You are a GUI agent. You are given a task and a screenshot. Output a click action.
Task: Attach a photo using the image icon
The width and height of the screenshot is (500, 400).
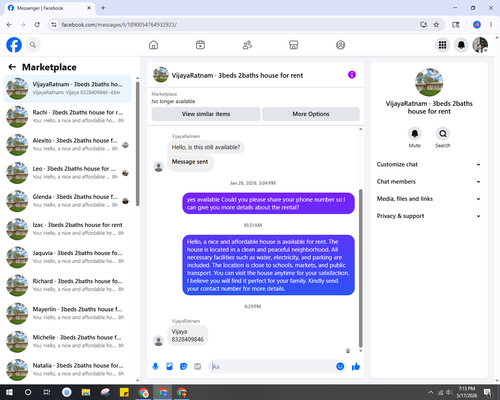[x=169, y=367]
